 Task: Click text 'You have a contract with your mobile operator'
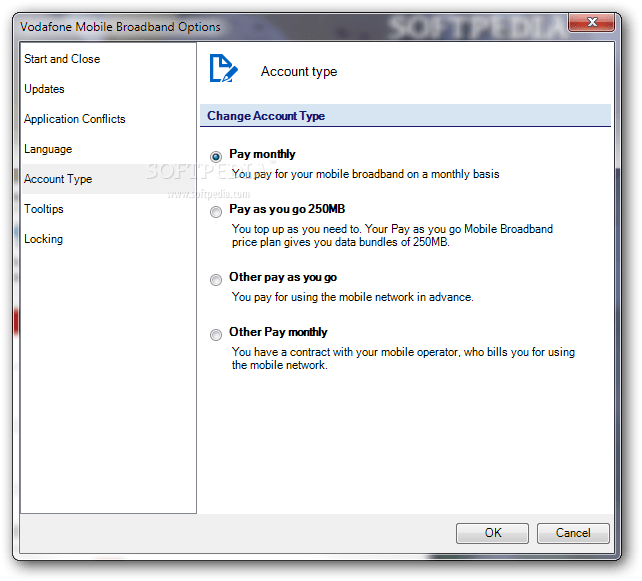pyautogui.click(x=345, y=352)
